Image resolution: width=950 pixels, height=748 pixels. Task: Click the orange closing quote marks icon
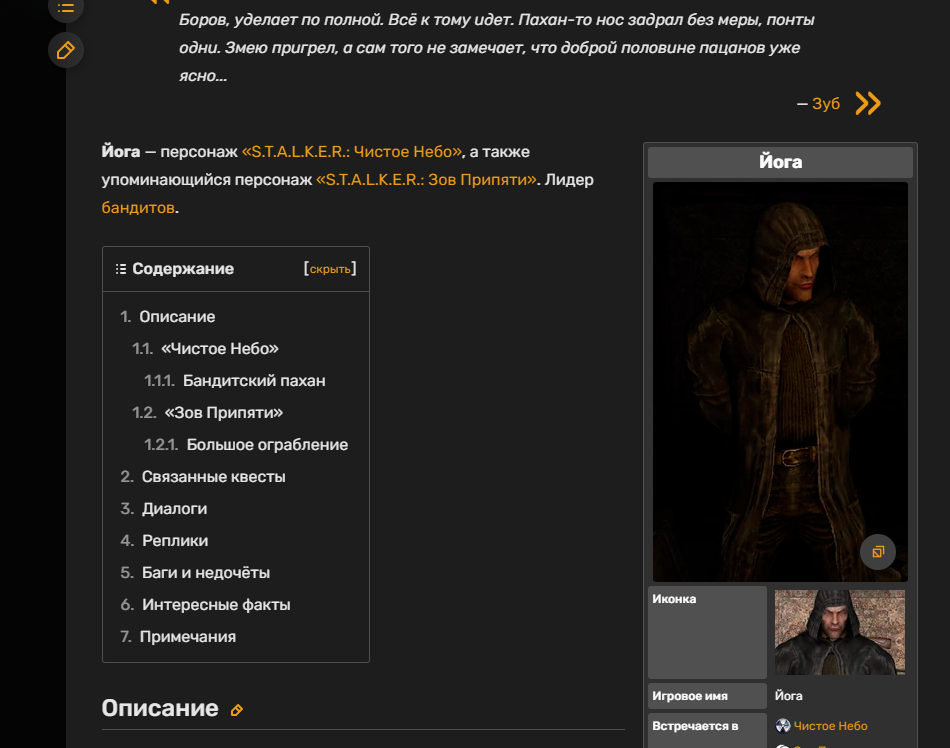point(868,103)
